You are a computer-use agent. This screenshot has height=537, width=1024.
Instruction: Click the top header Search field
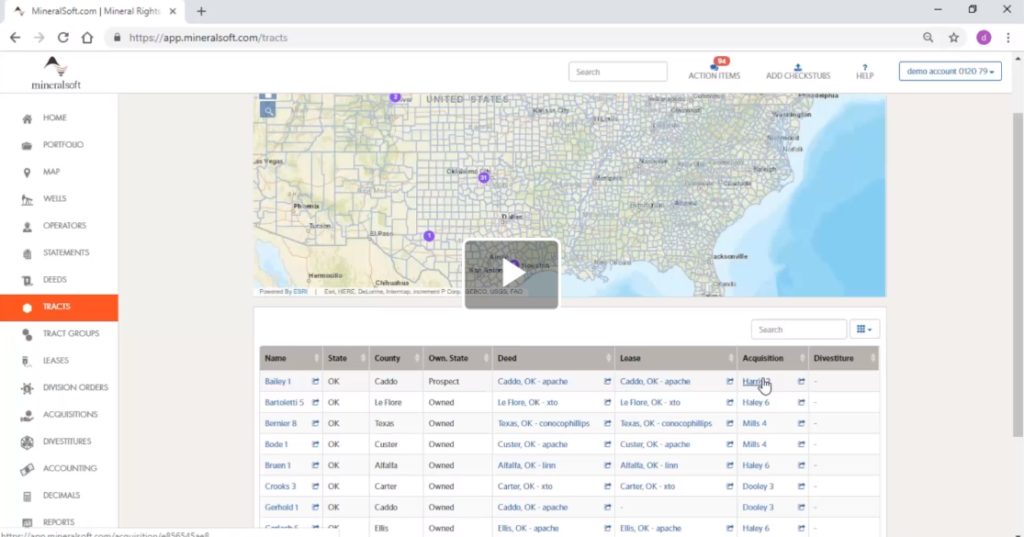pyautogui.click(x=617, y=72)
